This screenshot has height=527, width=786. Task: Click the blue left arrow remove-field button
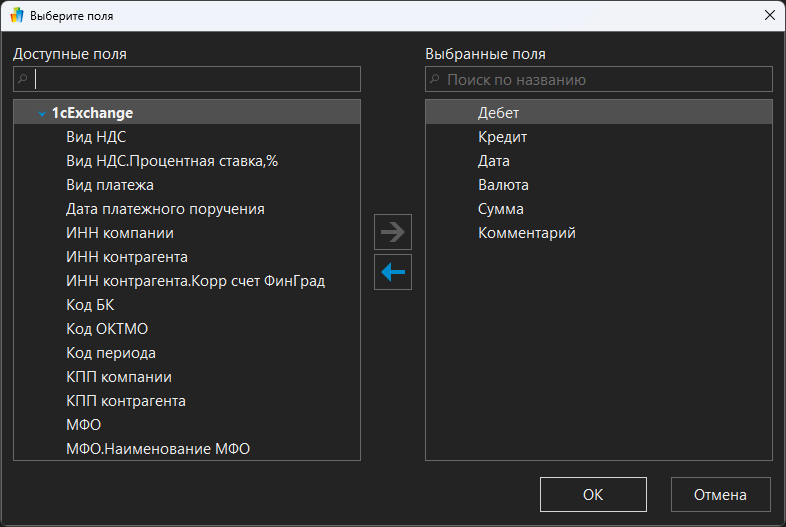393,272
